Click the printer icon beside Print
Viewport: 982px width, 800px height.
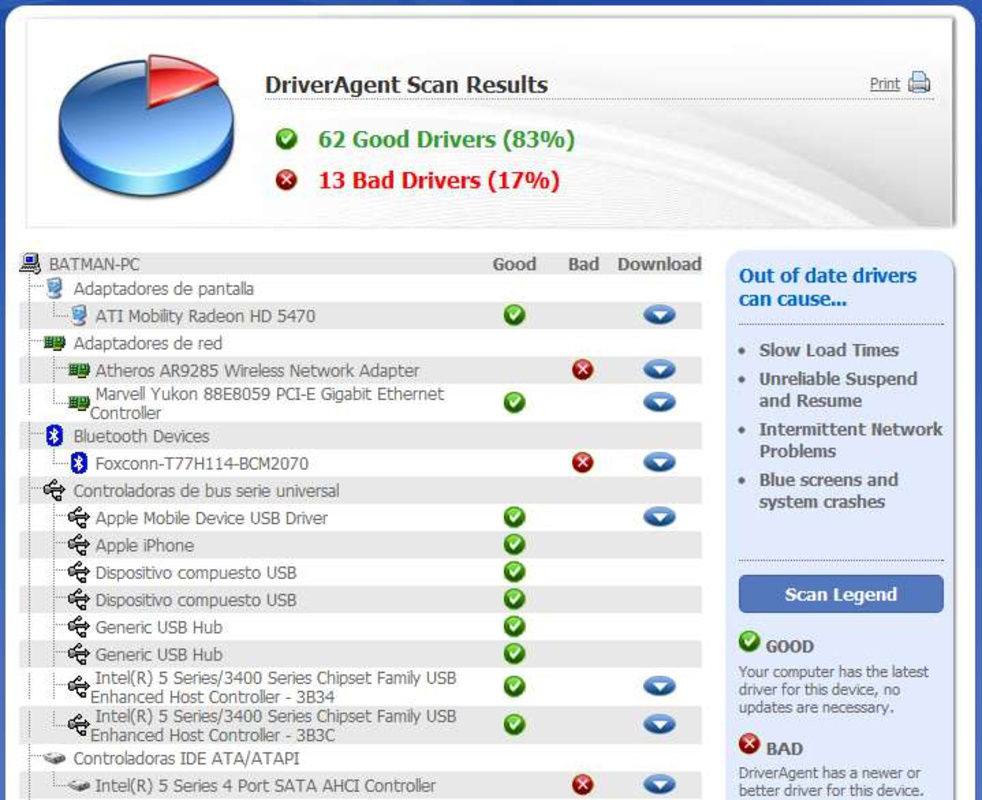click(x=919, y=83)
